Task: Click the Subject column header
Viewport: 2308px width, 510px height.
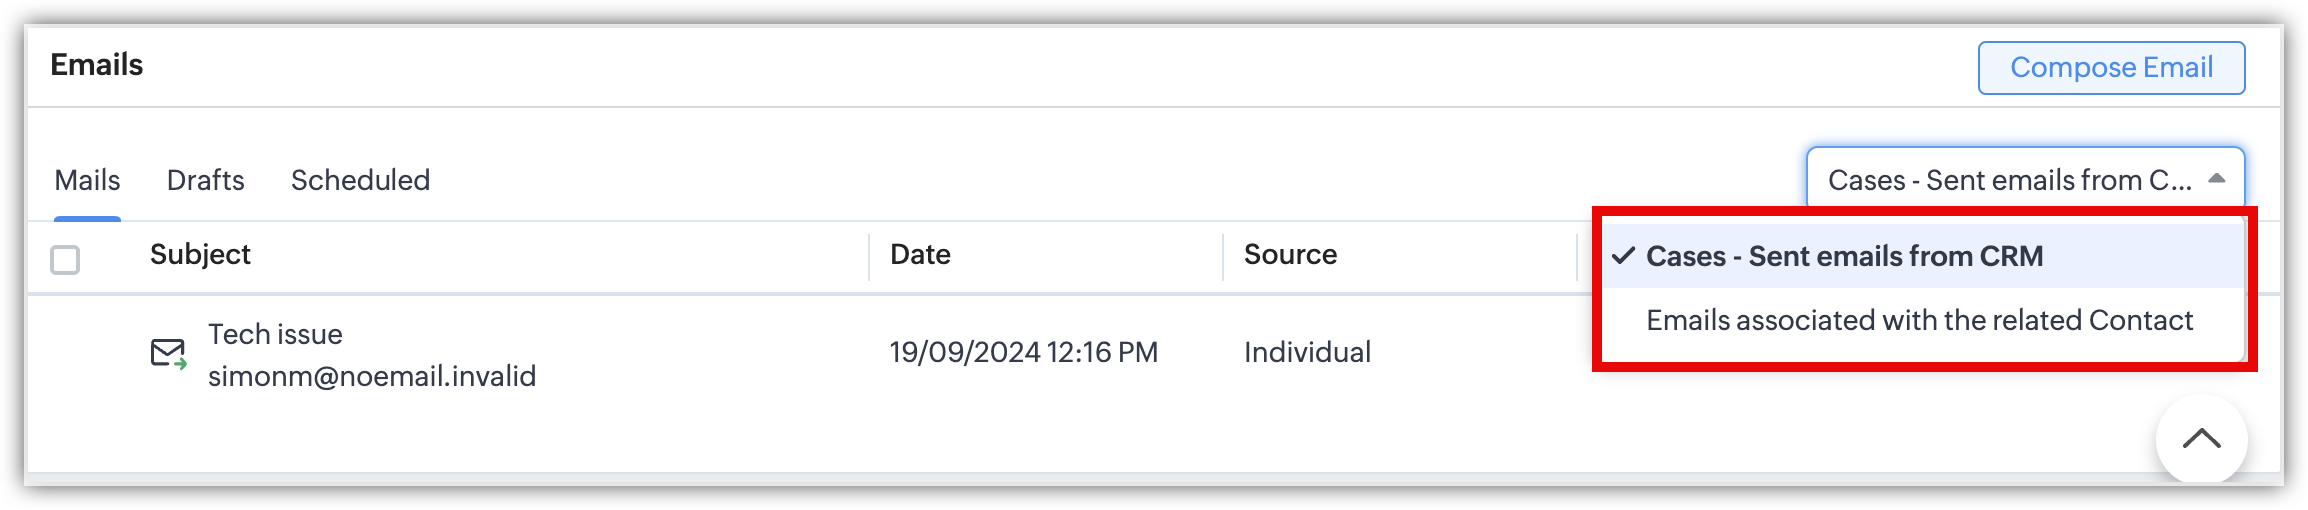Action: 200,255
